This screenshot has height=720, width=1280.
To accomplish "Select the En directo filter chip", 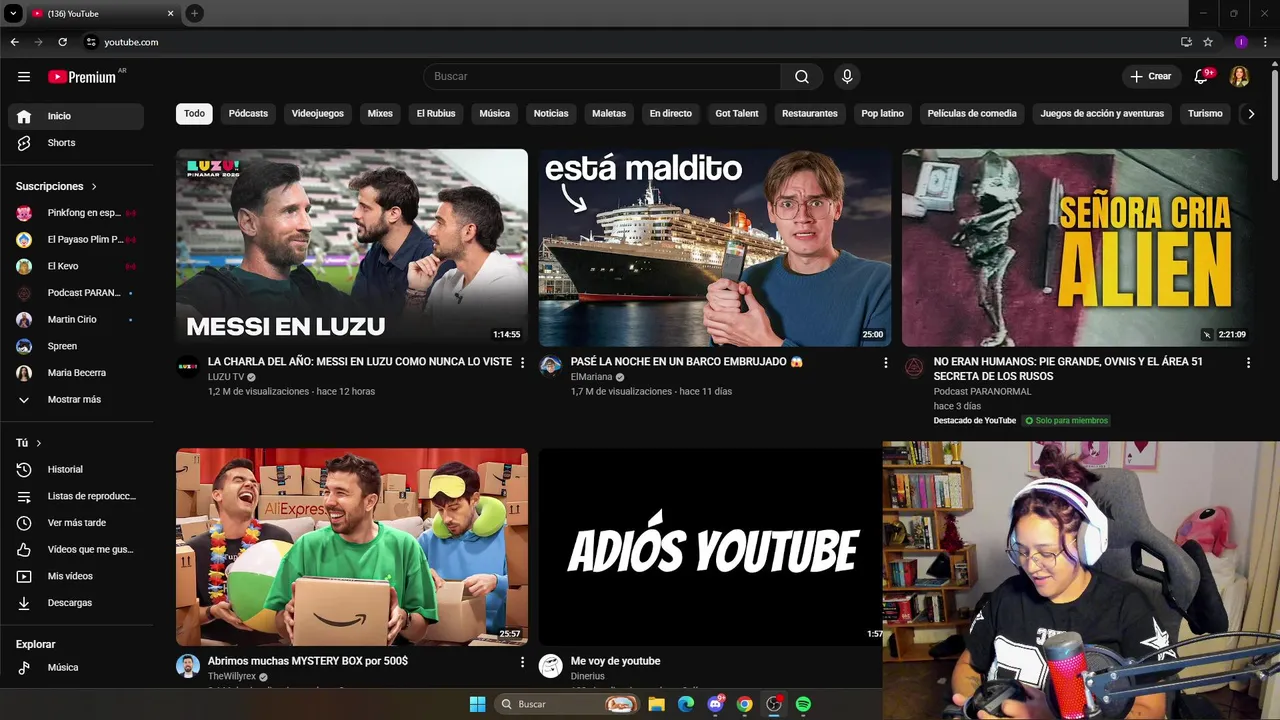I will (x=671, y=114).
